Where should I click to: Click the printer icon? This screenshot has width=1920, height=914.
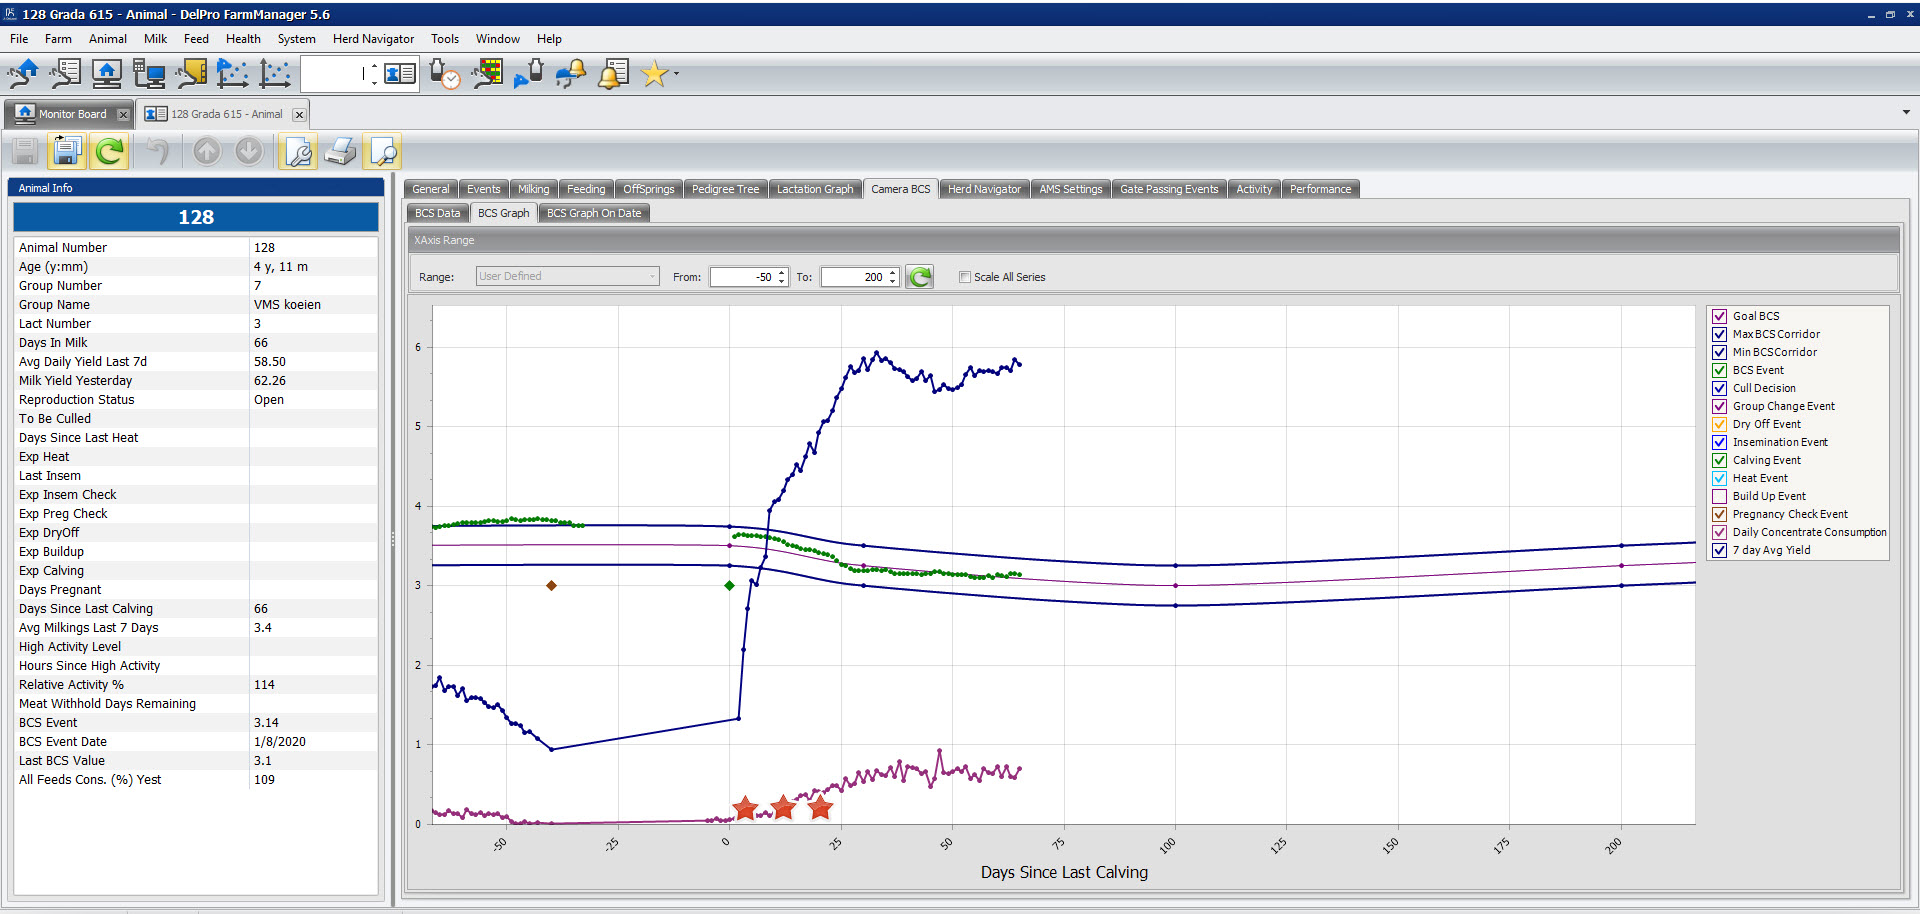[340, 151]
